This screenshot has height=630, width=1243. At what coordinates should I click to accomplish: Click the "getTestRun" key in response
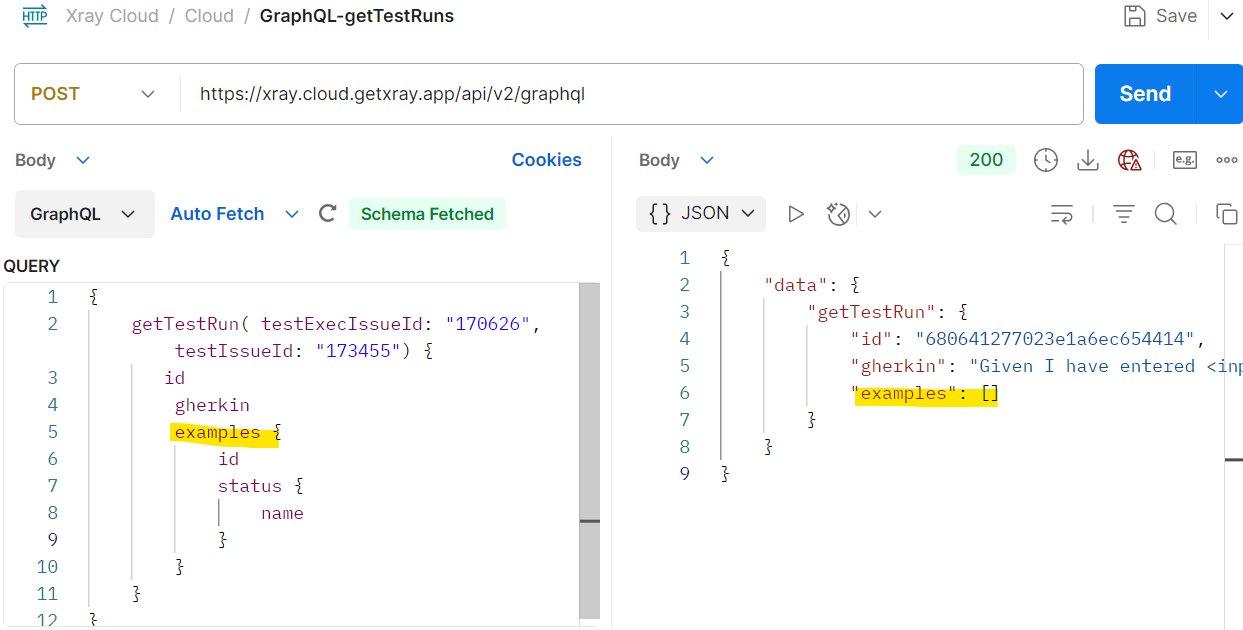(x=874, y=312)
